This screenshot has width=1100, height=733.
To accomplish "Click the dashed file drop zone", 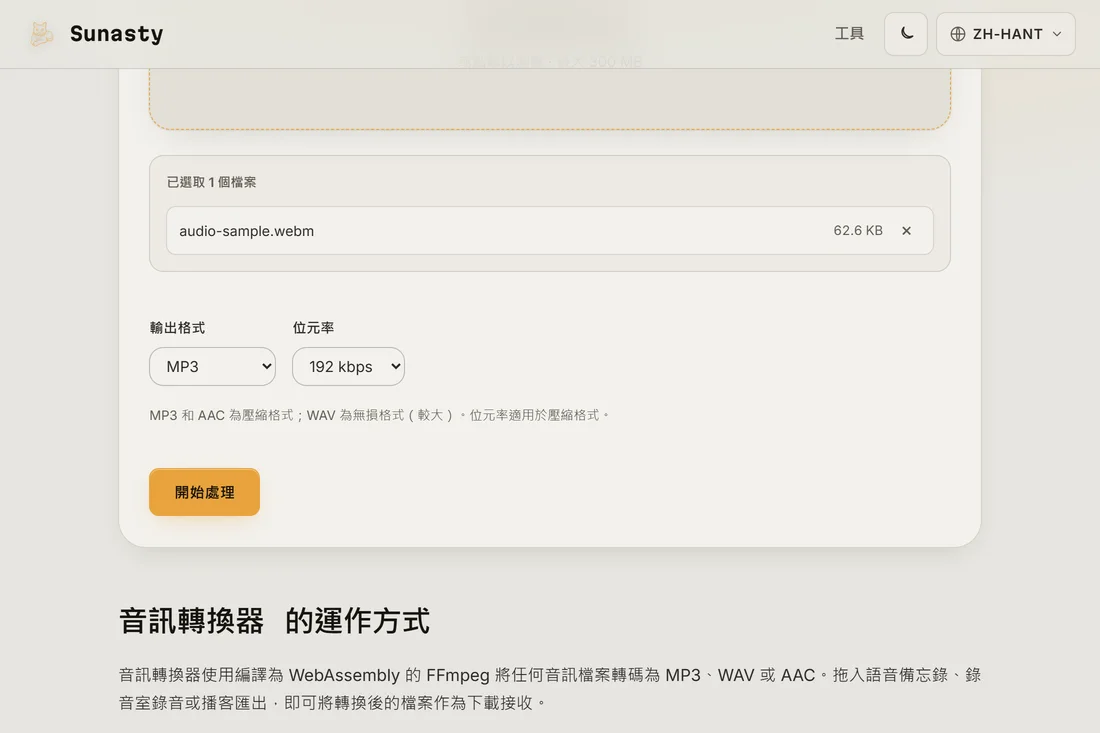I will 549,98.
